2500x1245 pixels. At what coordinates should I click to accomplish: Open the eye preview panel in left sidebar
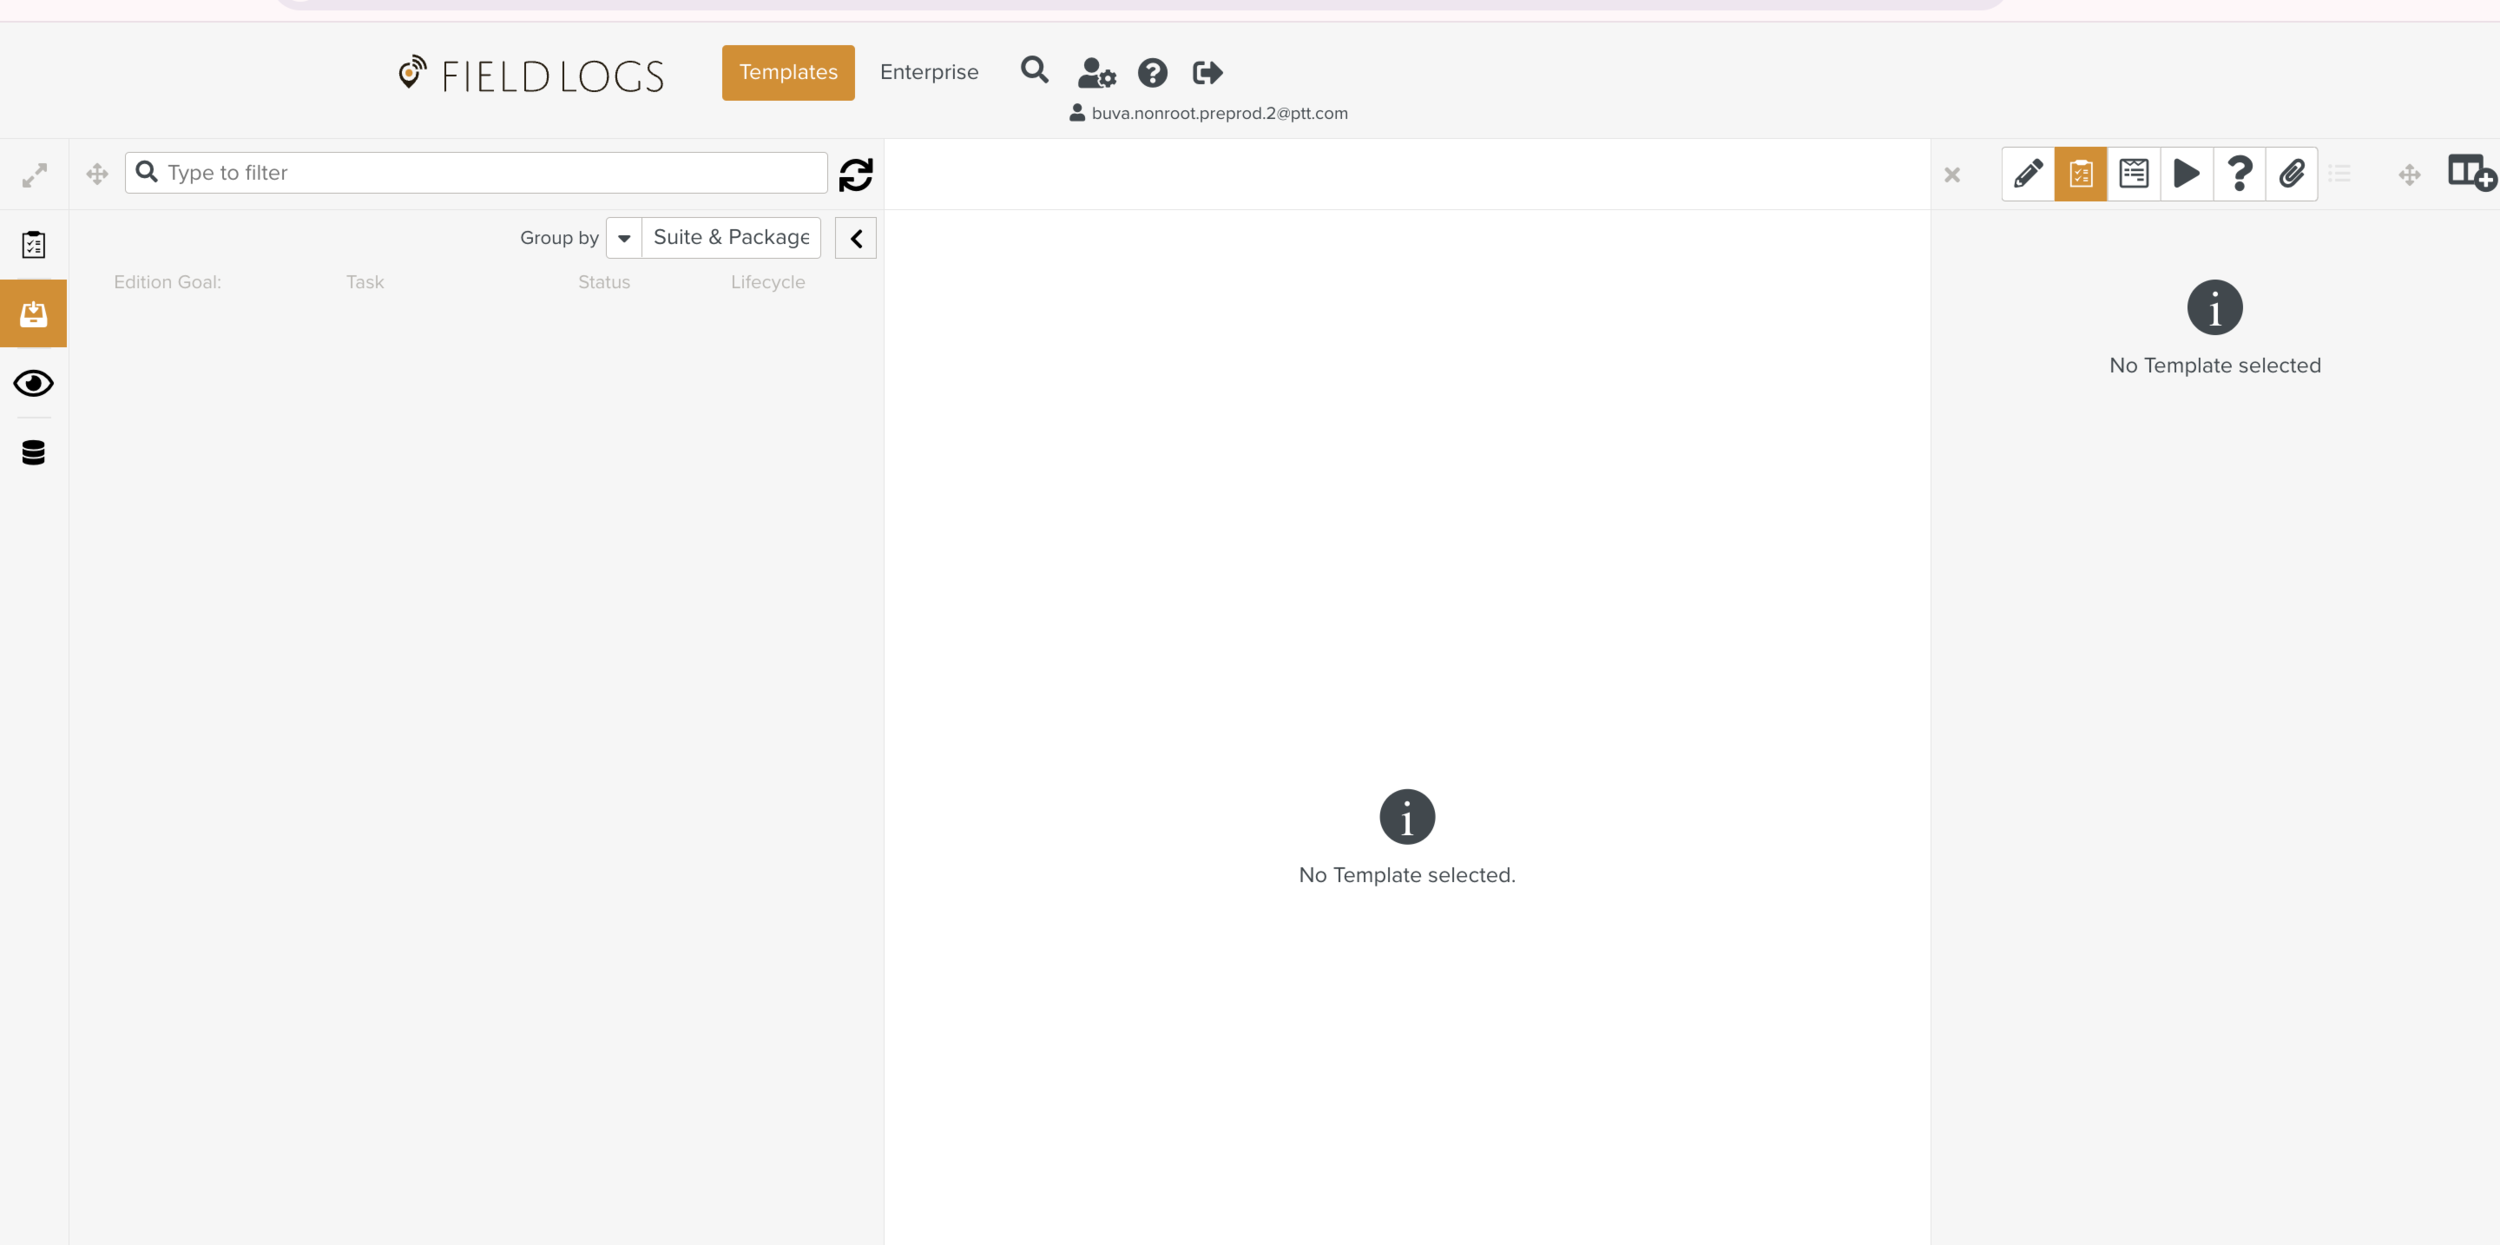click(33, 383)
